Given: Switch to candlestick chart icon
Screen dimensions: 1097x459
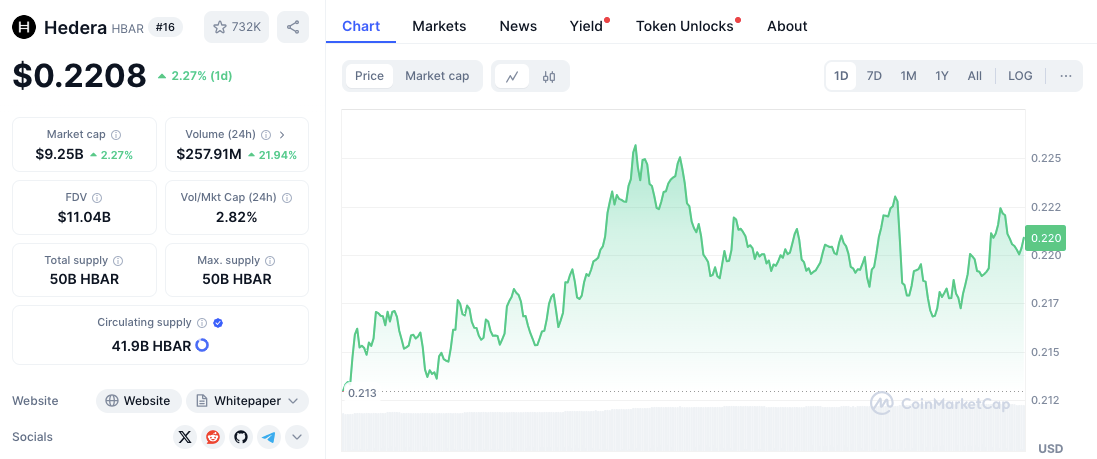Looking at the screenshot, I should click(548, 76).
